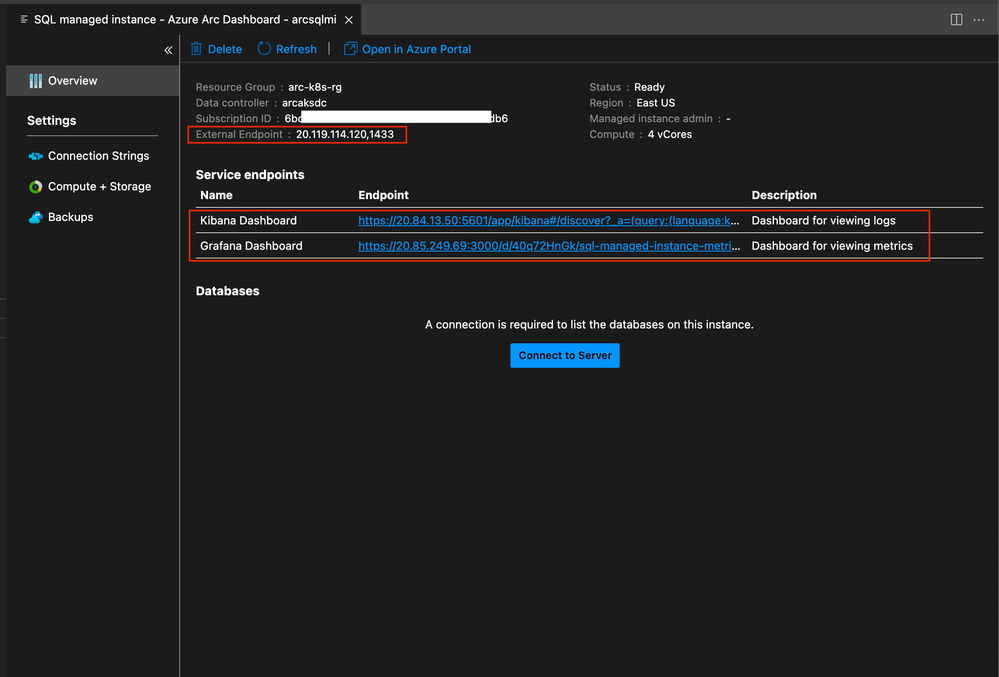The height and width of the screenshot is (677, 999).
Task: Click the Endpoint column header
Action: 384,195
